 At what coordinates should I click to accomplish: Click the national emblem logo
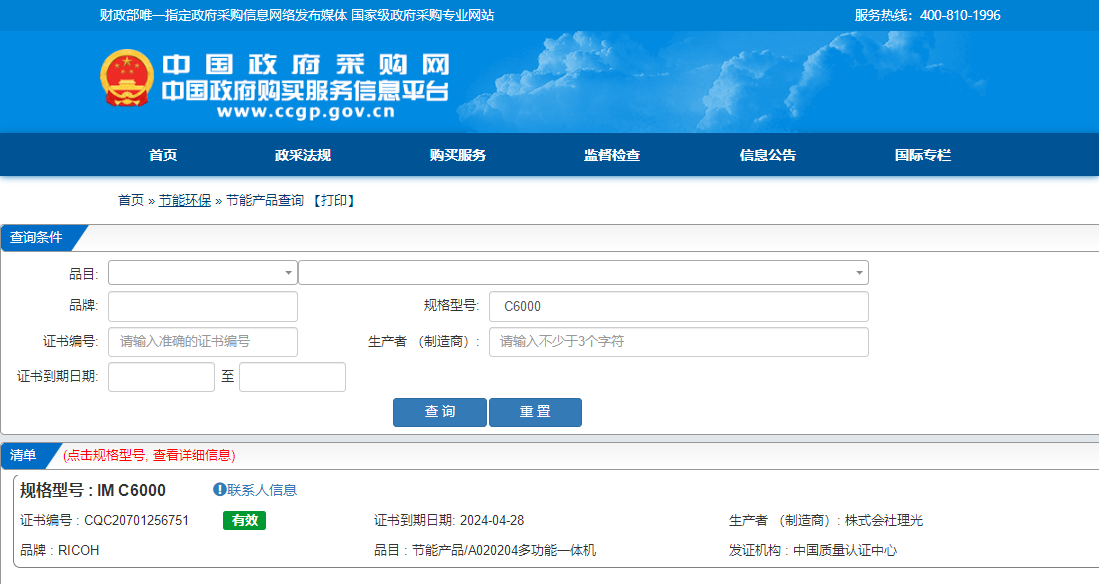coord(126,78)
